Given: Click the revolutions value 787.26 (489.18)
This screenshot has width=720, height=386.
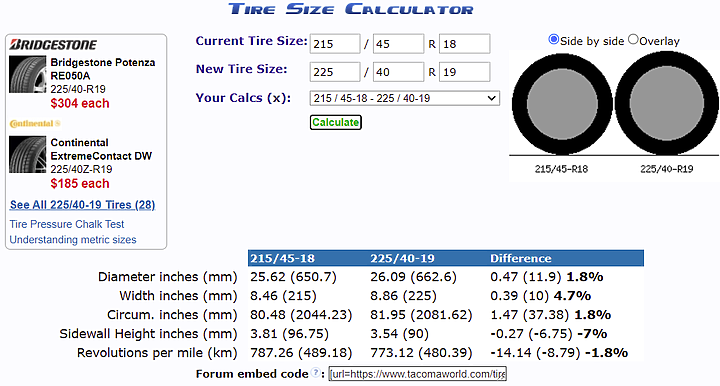Looking at the screenshot, I should (x=301, y=352).
